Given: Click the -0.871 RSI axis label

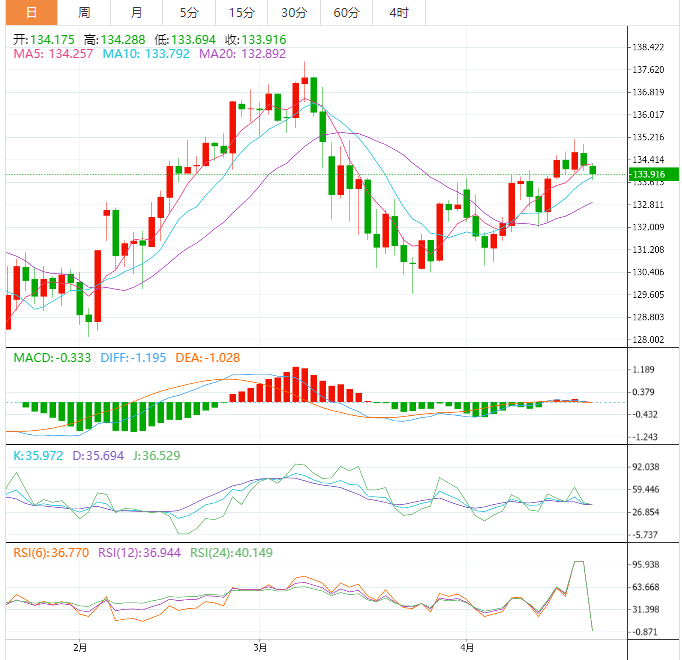Looking at the screenshot, I should (x=645, y=632).
